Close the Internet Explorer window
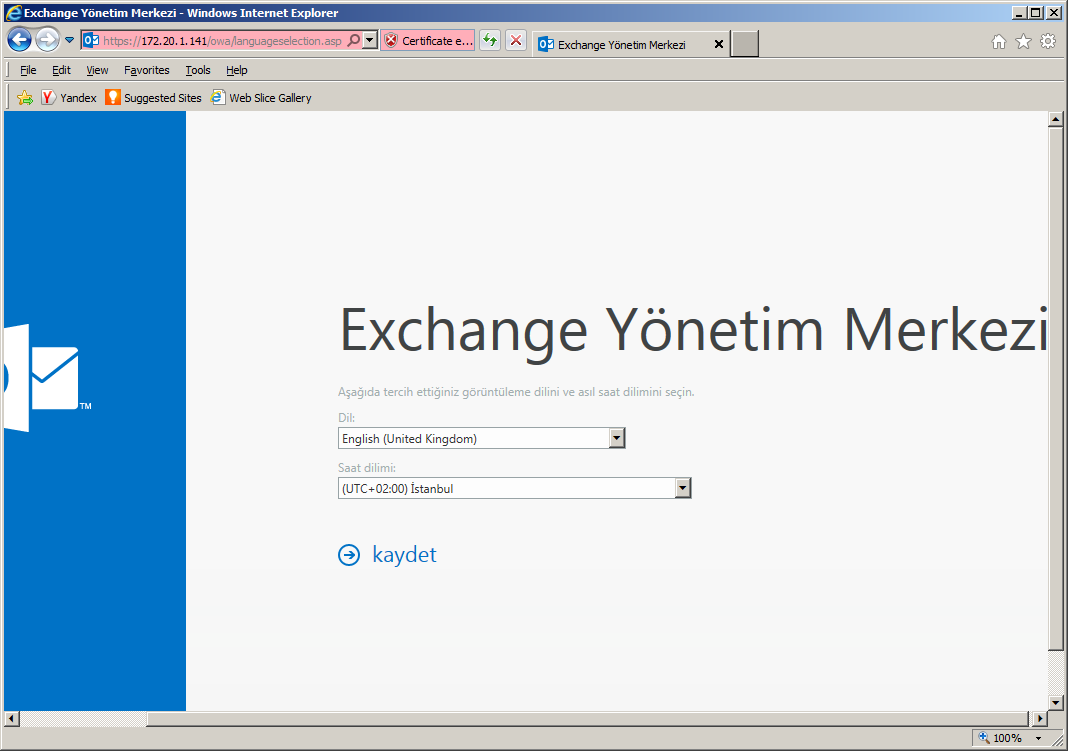Viewport: 1068px width, 751px height. (1053, 12)
